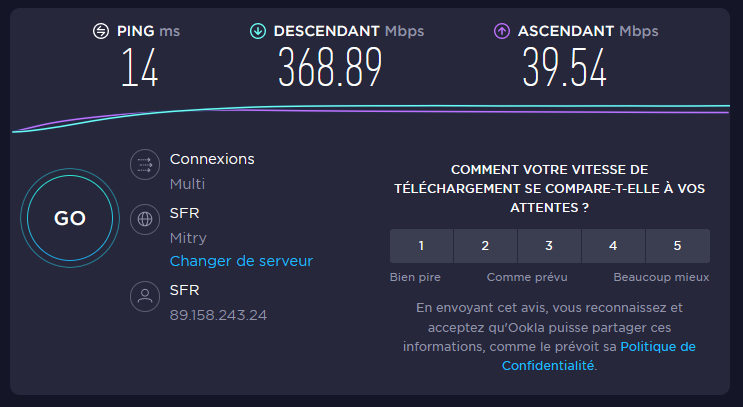Open the Changer de serveur link
This screenshot has width=743, height=407.
click(x=241, y=261)
